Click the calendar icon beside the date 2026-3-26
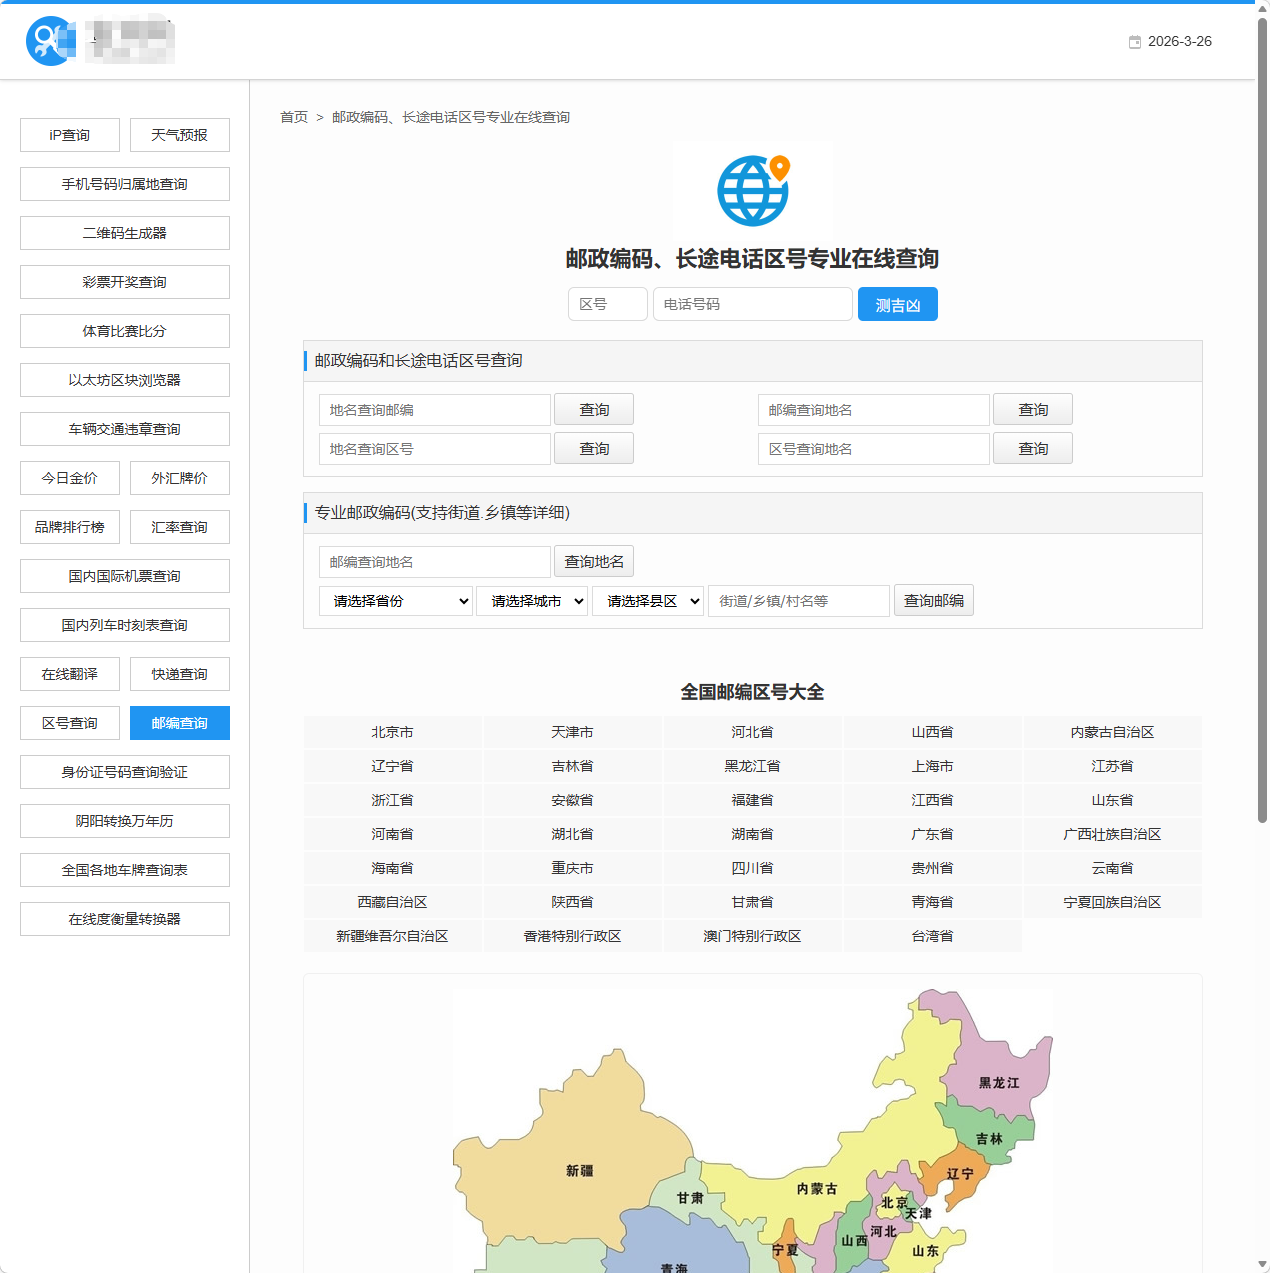1270x1273 pixels. pyautogui.click(x=1134, y=41)
